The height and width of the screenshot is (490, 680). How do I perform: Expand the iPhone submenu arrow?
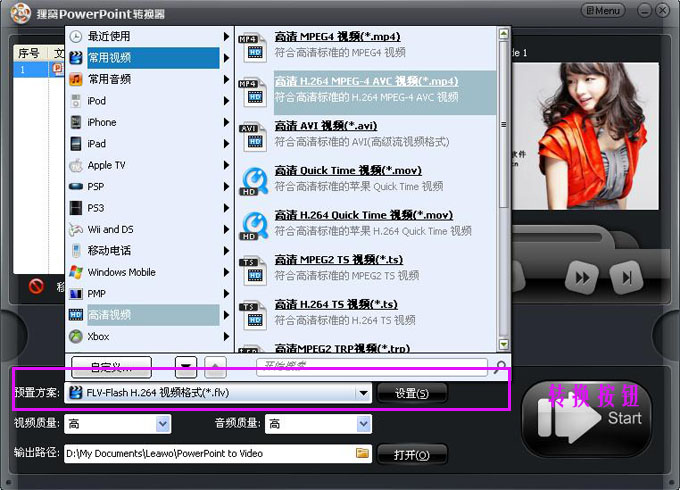[x=226, y=122]
